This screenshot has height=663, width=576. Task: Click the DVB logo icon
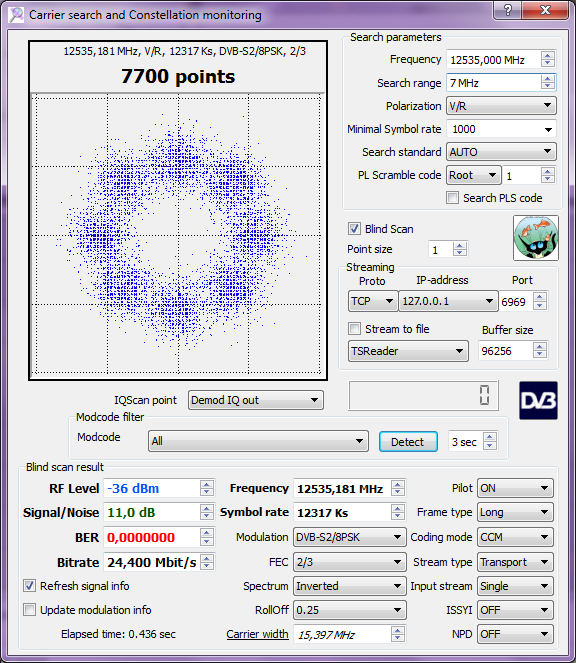coord(538,400)
